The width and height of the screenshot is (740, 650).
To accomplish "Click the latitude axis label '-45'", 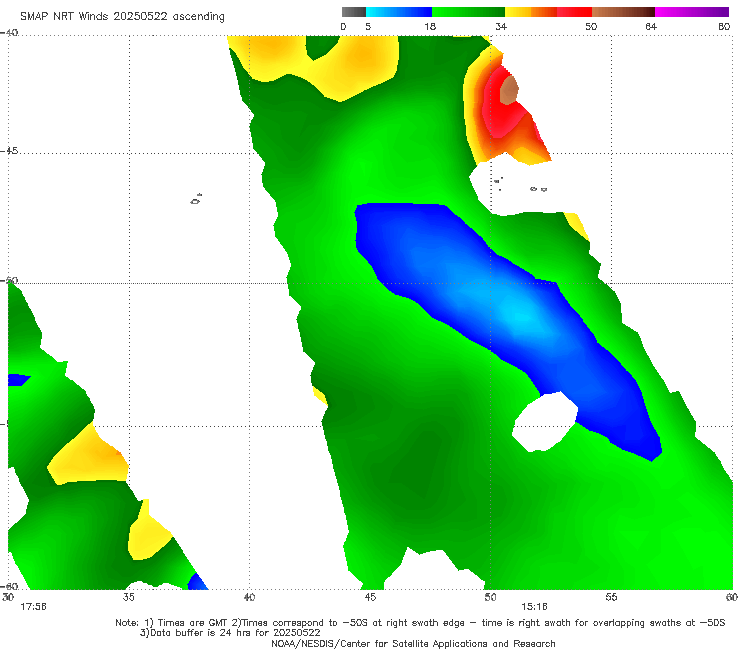I will 9,151.
